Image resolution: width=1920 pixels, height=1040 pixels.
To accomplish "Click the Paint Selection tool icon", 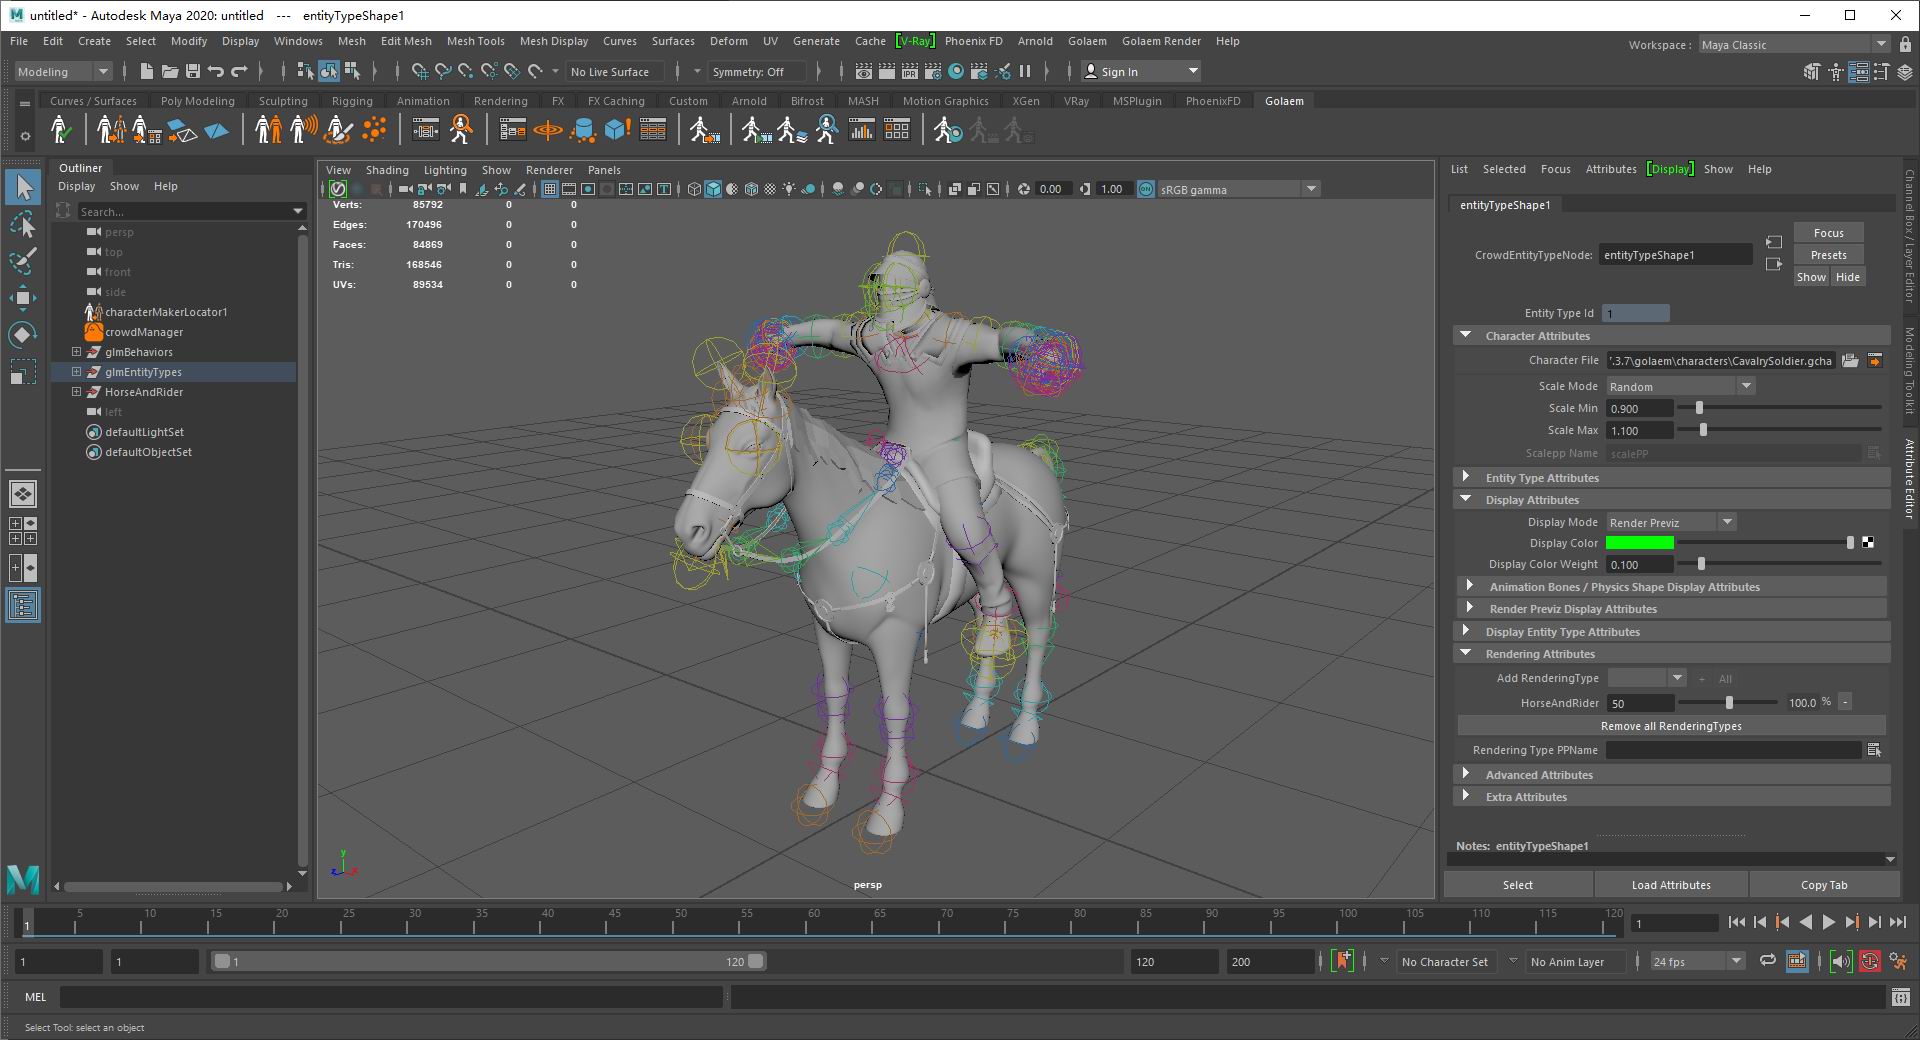I will click(22, 261).
